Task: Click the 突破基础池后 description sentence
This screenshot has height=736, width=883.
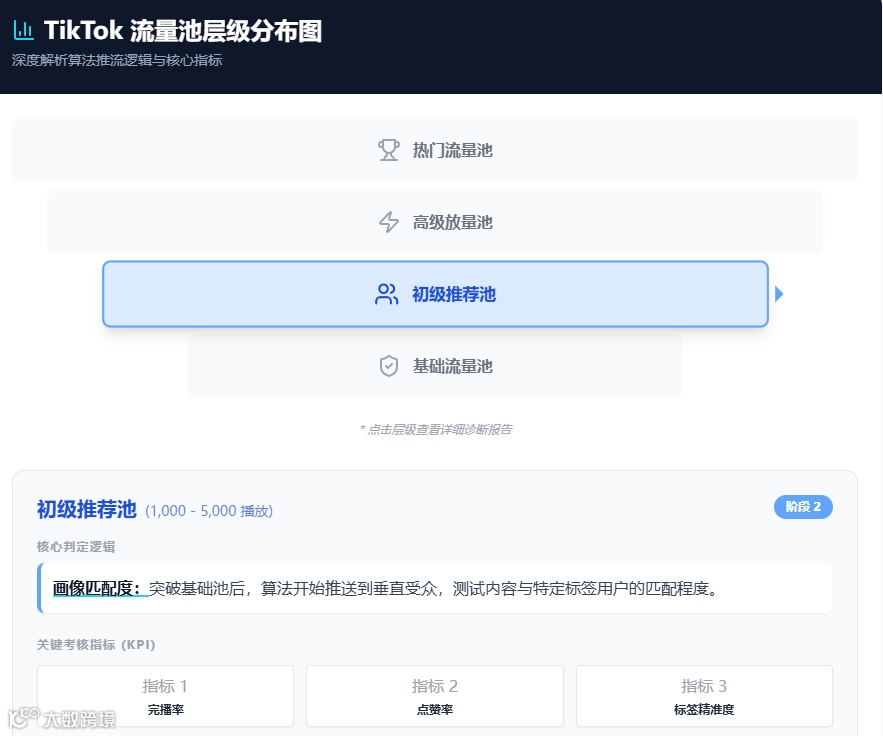Action: tap(434, 588)
